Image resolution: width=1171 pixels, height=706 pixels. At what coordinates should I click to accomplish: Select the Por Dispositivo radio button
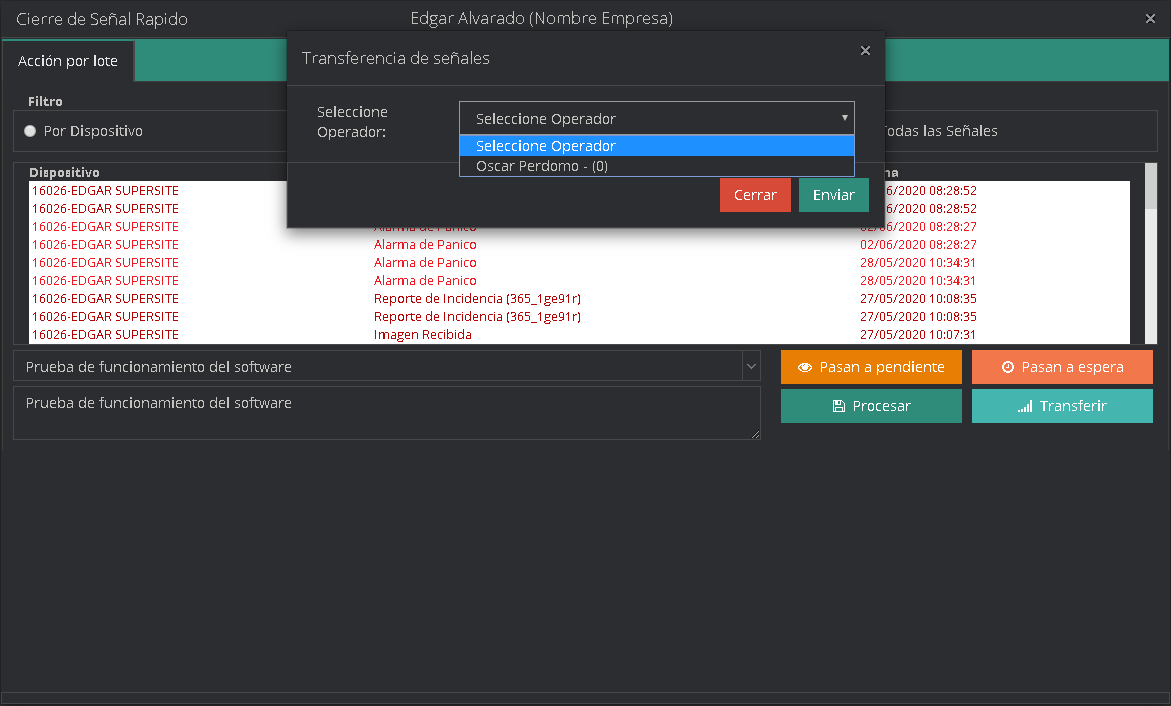30,131
